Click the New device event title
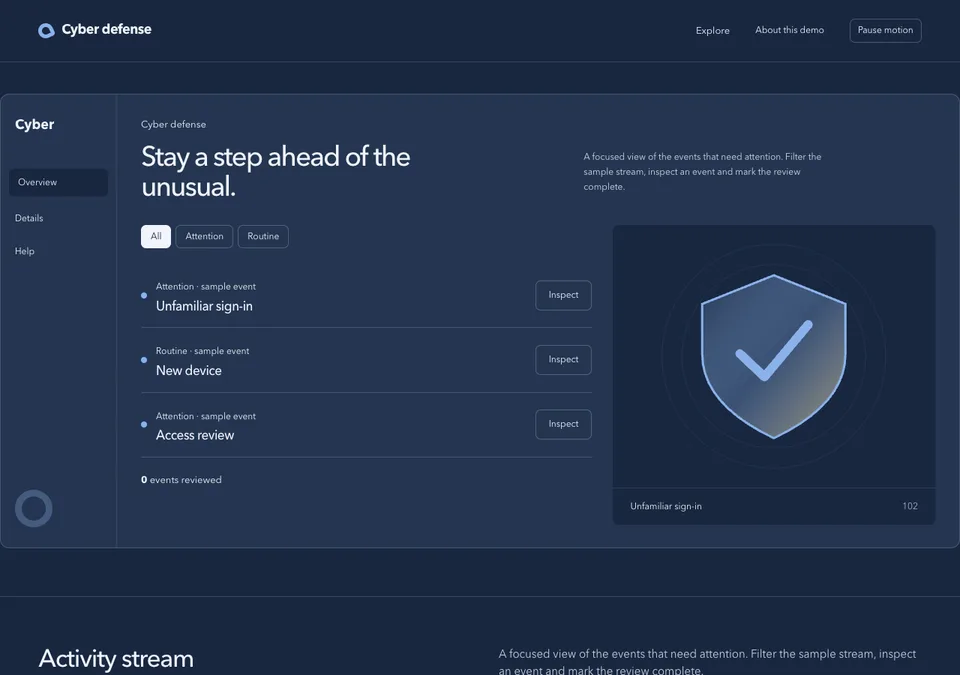 click(189, 371)
